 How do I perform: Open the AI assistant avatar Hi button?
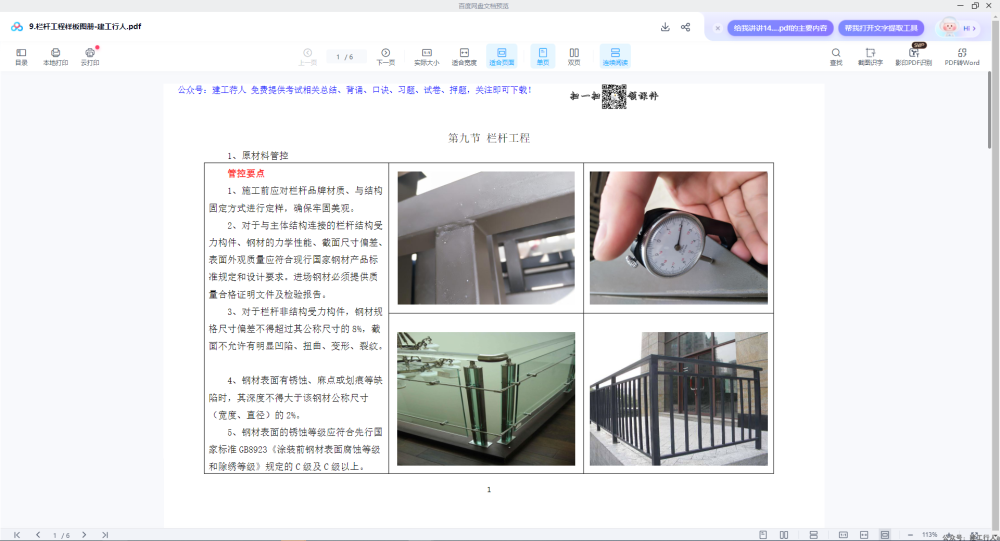(x=959, y=28)
